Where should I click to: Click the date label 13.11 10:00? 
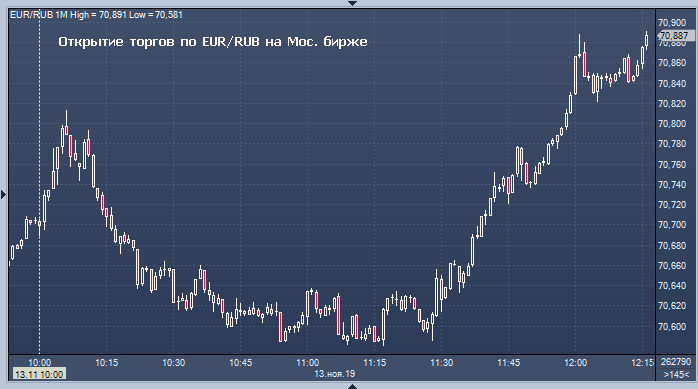pyautogui.click(x=39, y=374)
